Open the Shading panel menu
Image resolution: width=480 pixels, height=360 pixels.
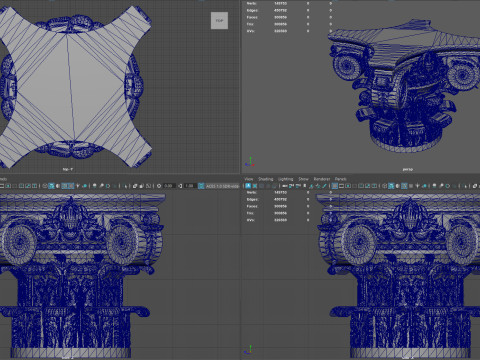pos(266,179)
